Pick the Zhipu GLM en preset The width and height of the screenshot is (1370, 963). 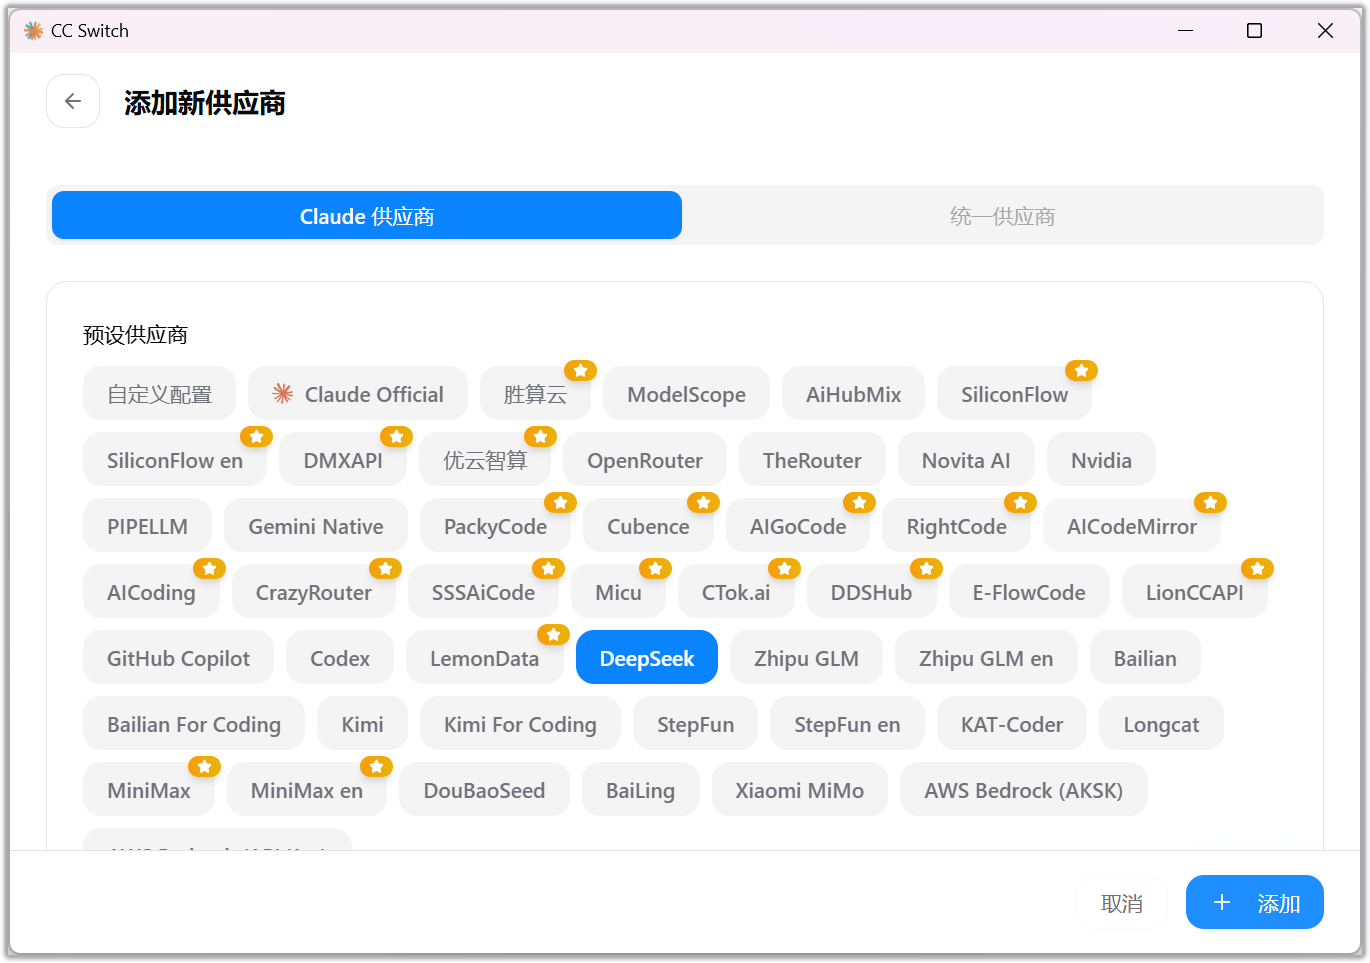tap(985, 658)
